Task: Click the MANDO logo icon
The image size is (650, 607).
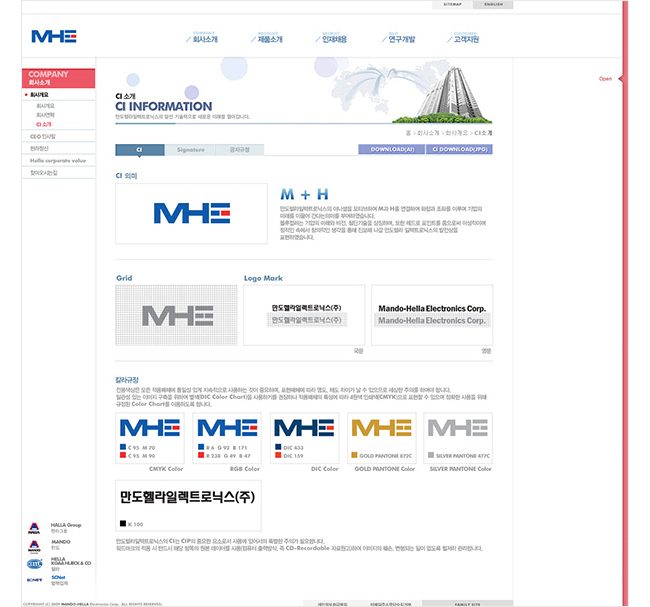Action: coord(34,546)
